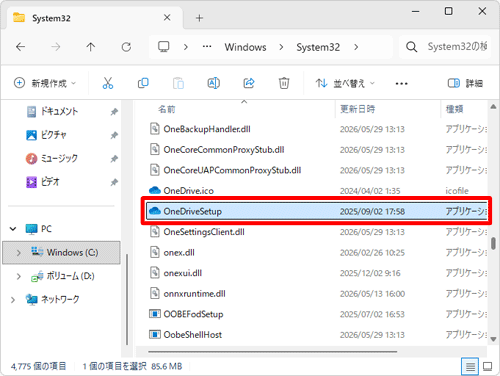Click the Delete trash can icon
This screenshot has height=376, width=500.
pos(284,83)
